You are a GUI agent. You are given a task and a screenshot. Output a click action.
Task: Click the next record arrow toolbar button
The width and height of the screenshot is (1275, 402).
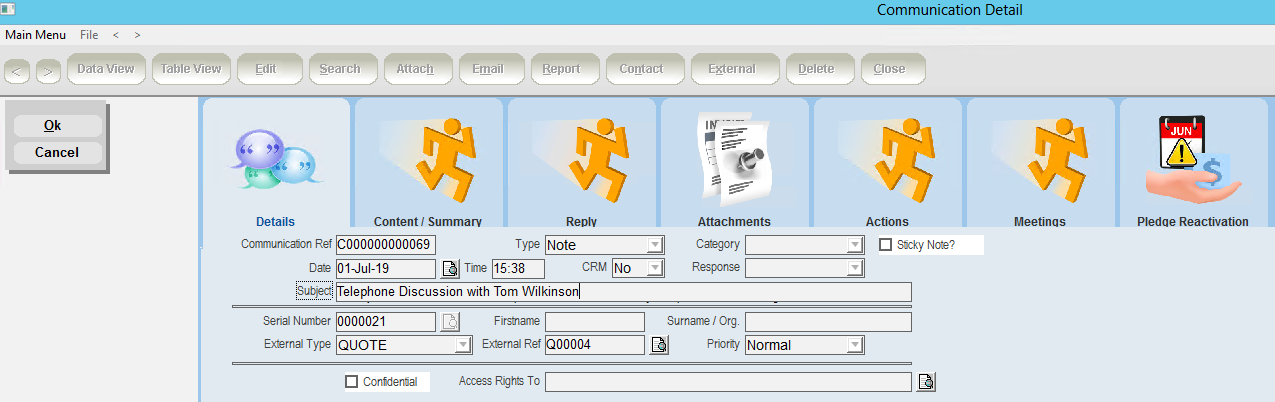tap(48, 71)
